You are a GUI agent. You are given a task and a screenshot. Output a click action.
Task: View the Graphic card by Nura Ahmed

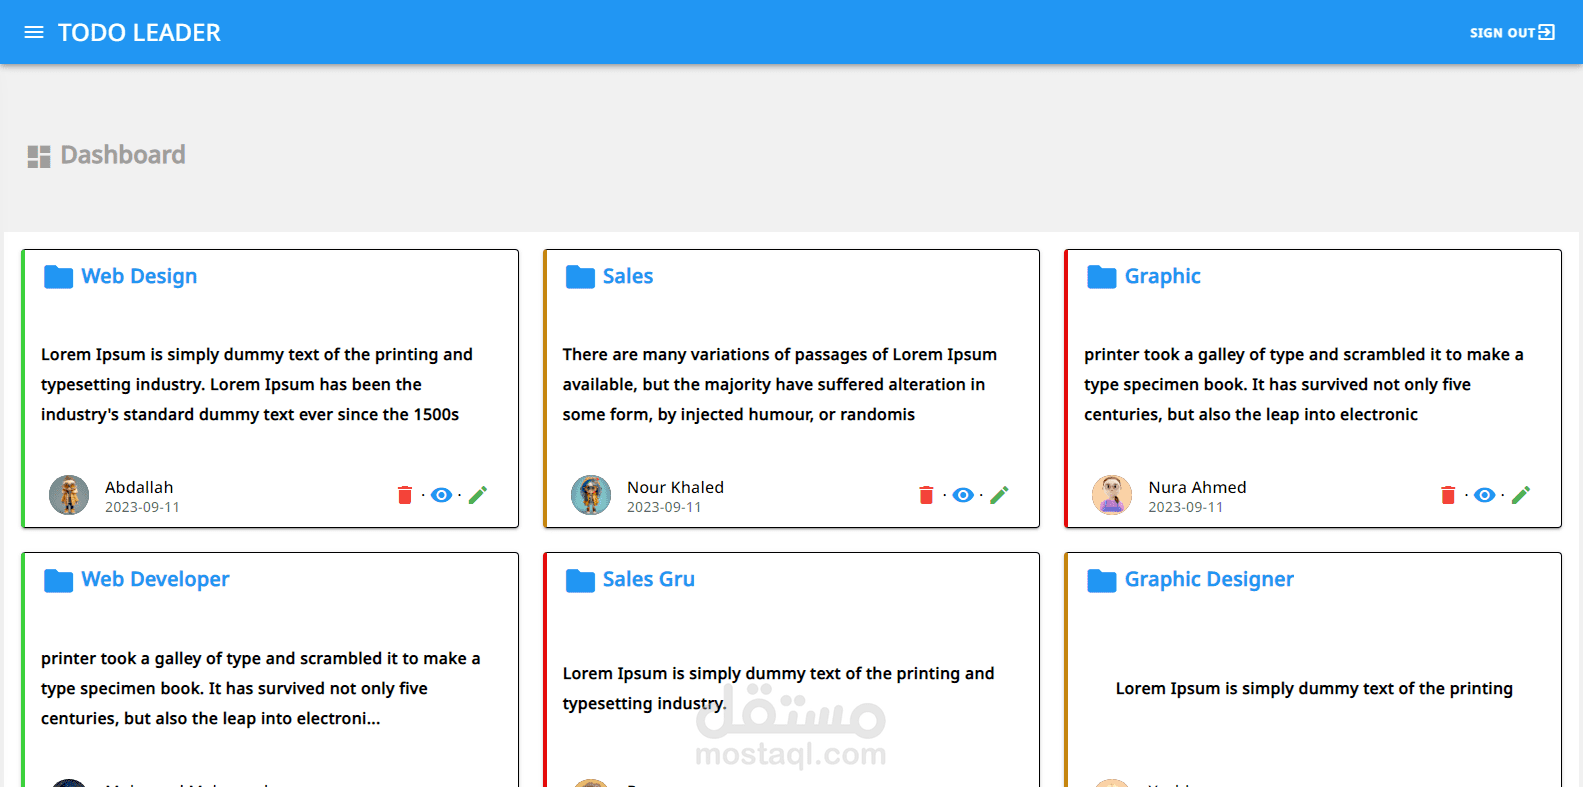pos(1485,495)
